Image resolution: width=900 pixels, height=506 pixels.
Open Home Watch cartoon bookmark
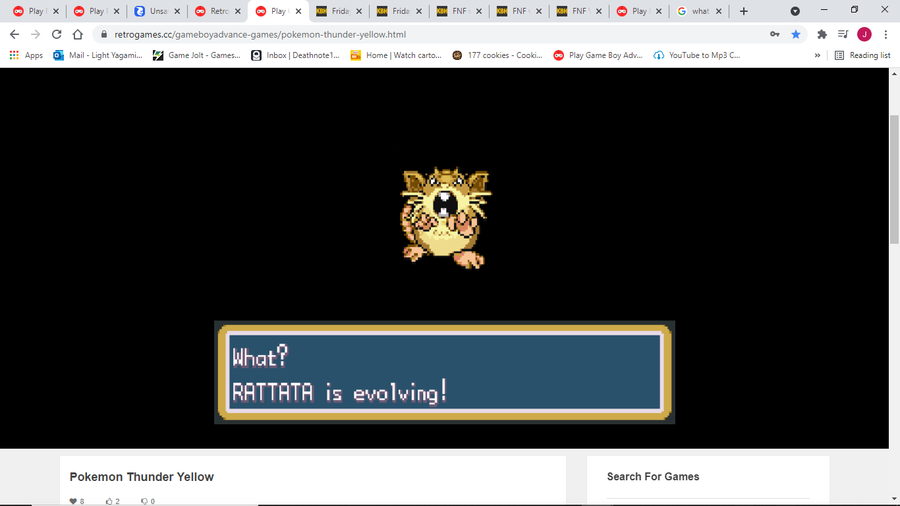396,55
